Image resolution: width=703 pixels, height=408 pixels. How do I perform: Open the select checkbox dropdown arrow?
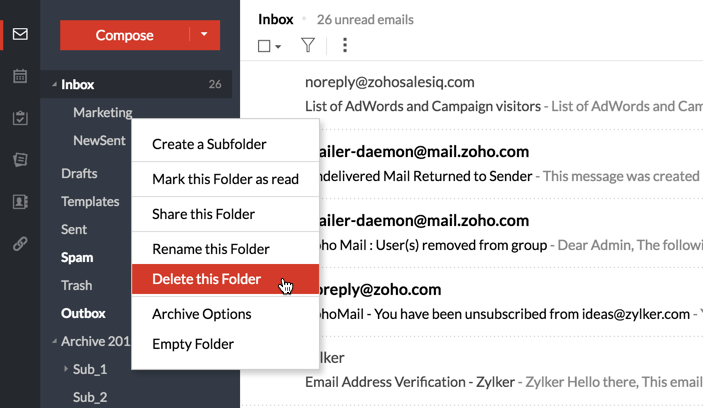coord(278,46)
